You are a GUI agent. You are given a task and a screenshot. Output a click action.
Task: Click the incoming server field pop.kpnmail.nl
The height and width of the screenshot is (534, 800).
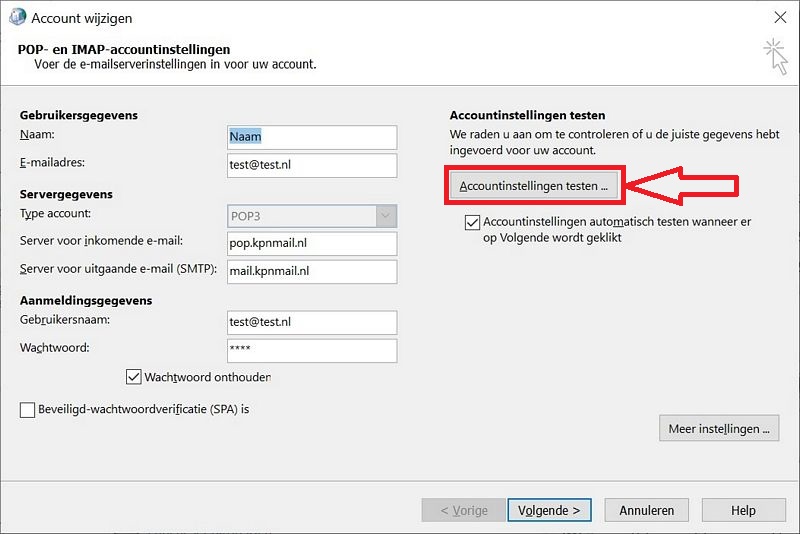tap(312, 244)
